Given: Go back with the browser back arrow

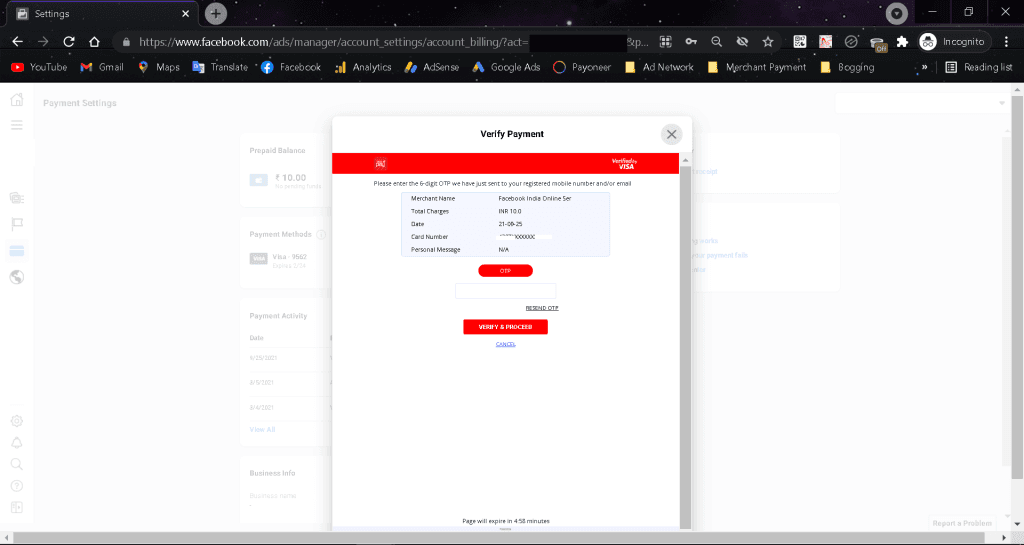Looking at the screenshot, I should (x=18, y=42).
